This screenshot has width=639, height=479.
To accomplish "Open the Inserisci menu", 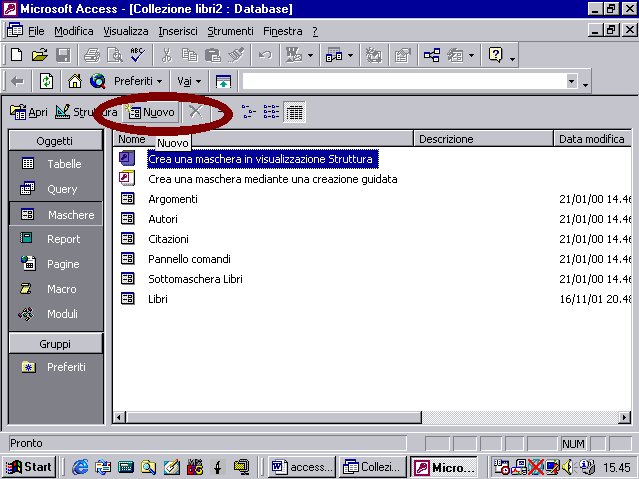I will pos(178,31).
